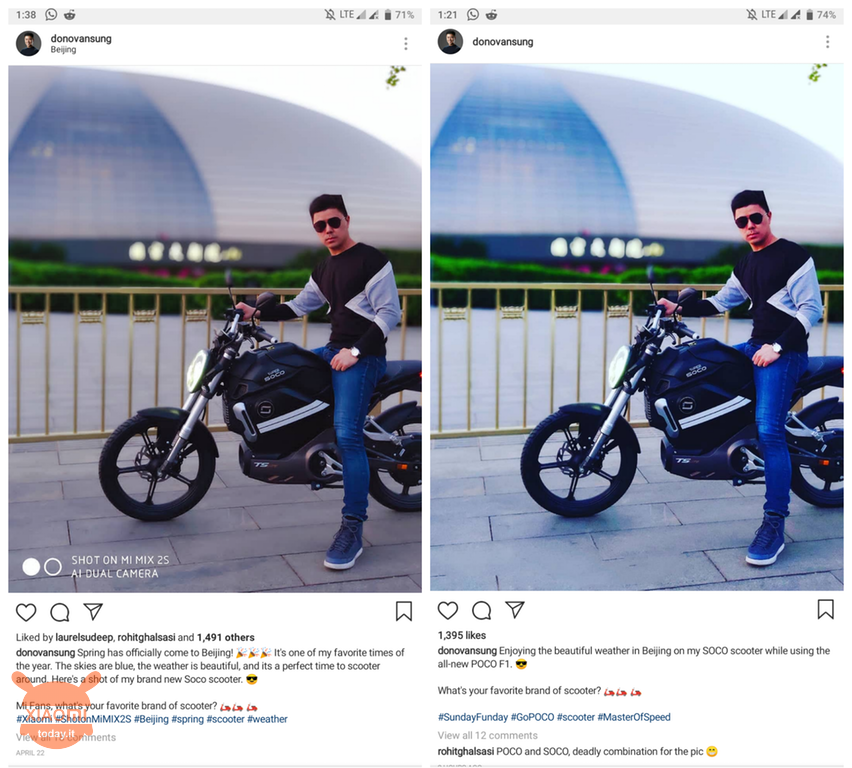This screenshot has width=852, height=768.
Task: Open #GoPOCO hashtag link
Action: [532, 717]
